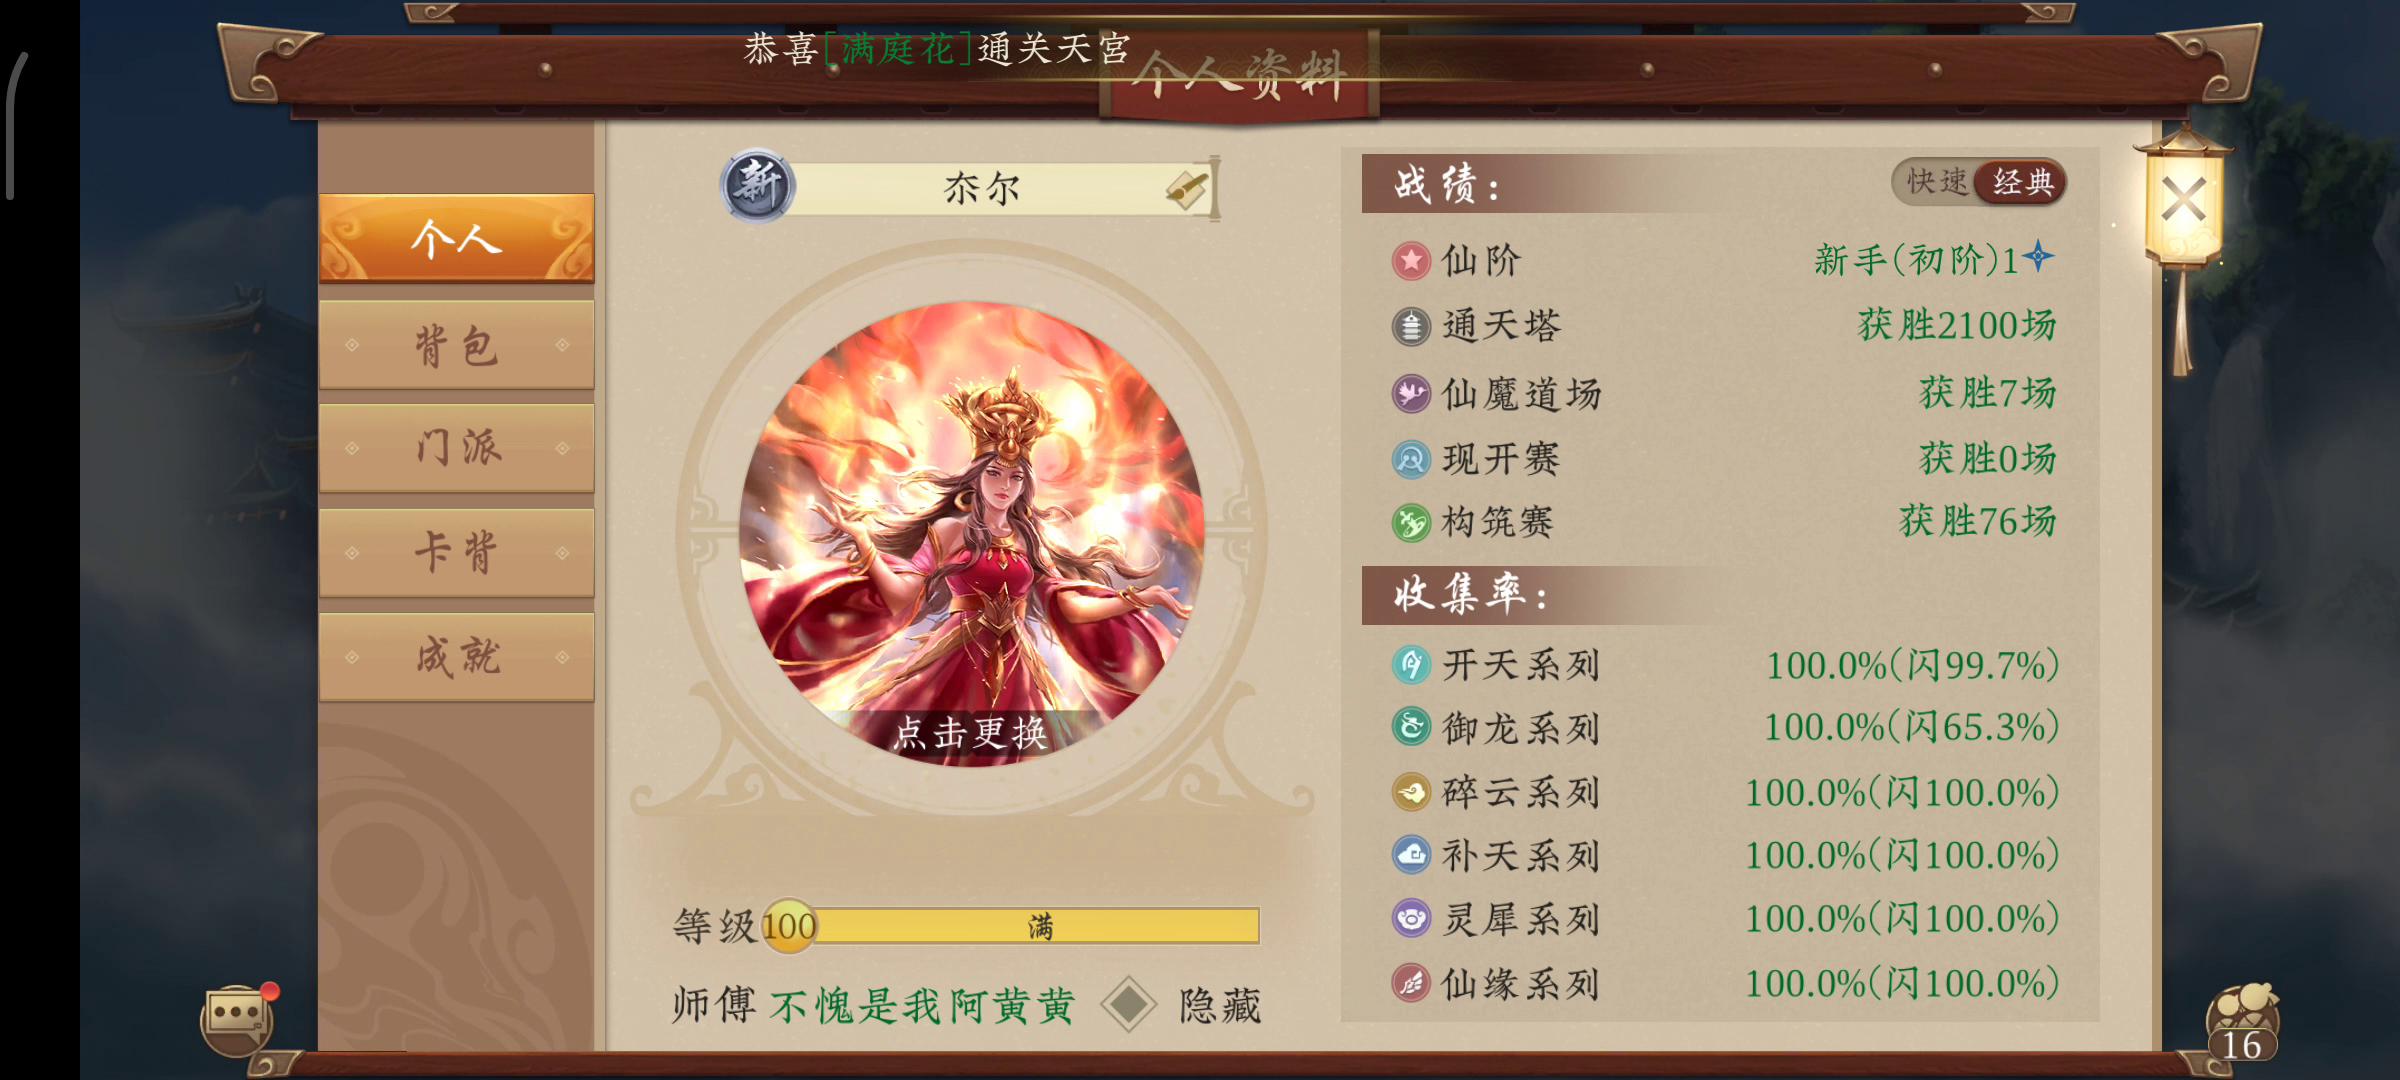Viewport: 2400px width, 1080px height.
Task: Click the 通天塔 tower icon
Action: pos(1411,326)
